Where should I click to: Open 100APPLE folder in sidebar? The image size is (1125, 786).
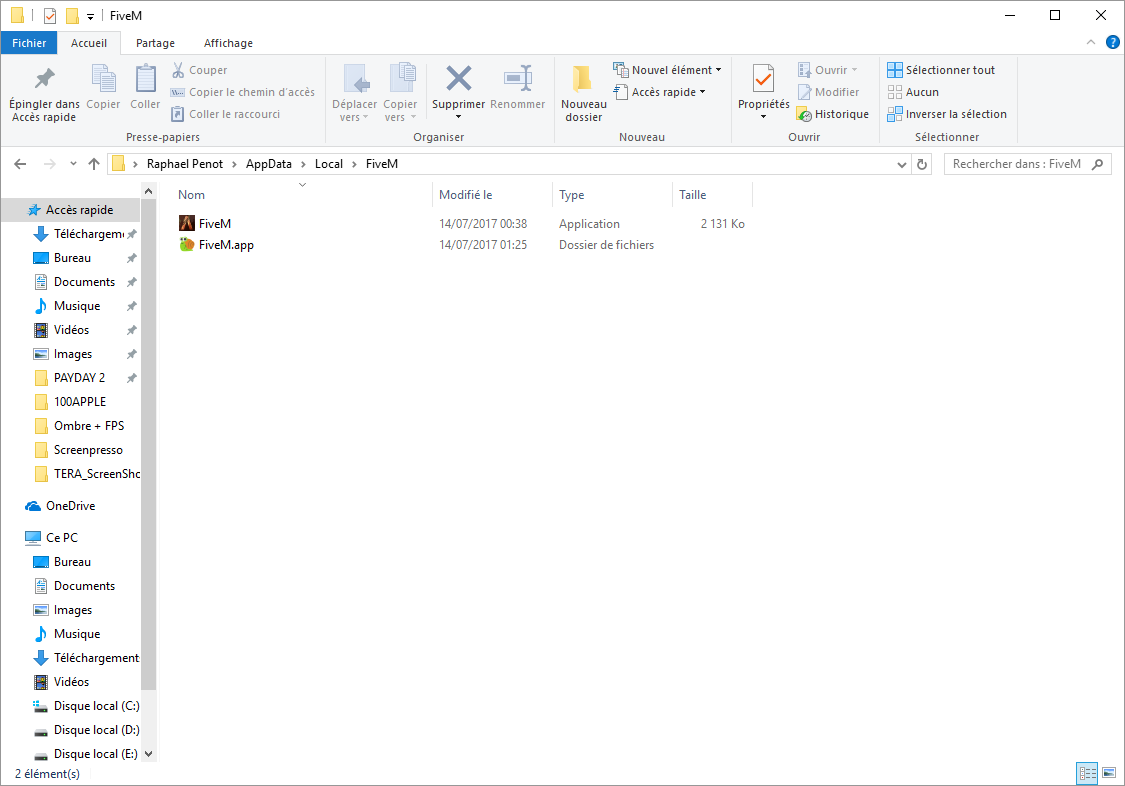coord(80,402)
